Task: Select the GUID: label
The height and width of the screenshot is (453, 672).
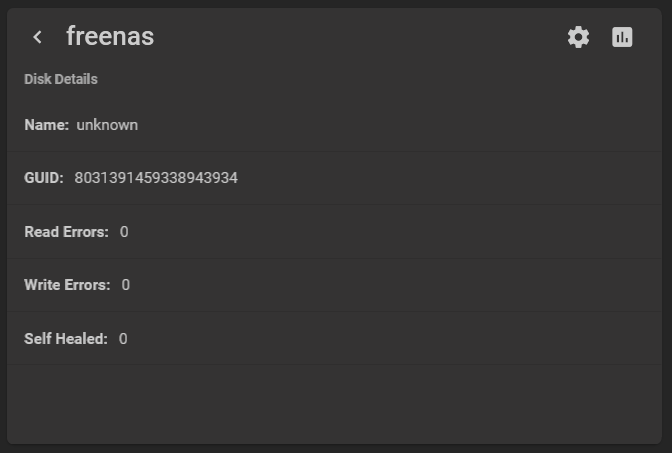Action: [44, 178]
